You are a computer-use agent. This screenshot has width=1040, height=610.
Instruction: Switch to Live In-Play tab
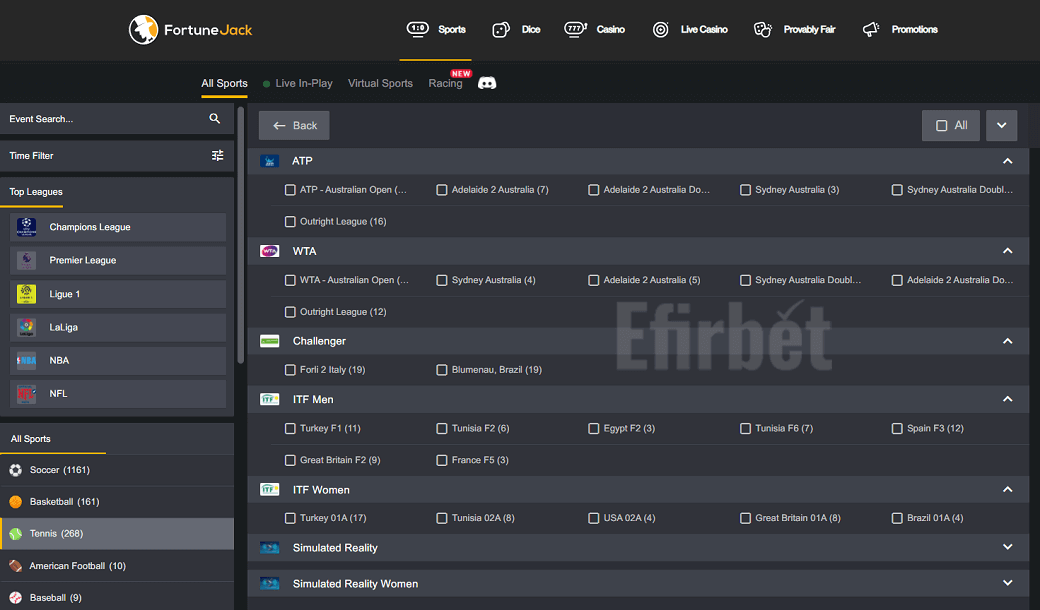point(298,84)
